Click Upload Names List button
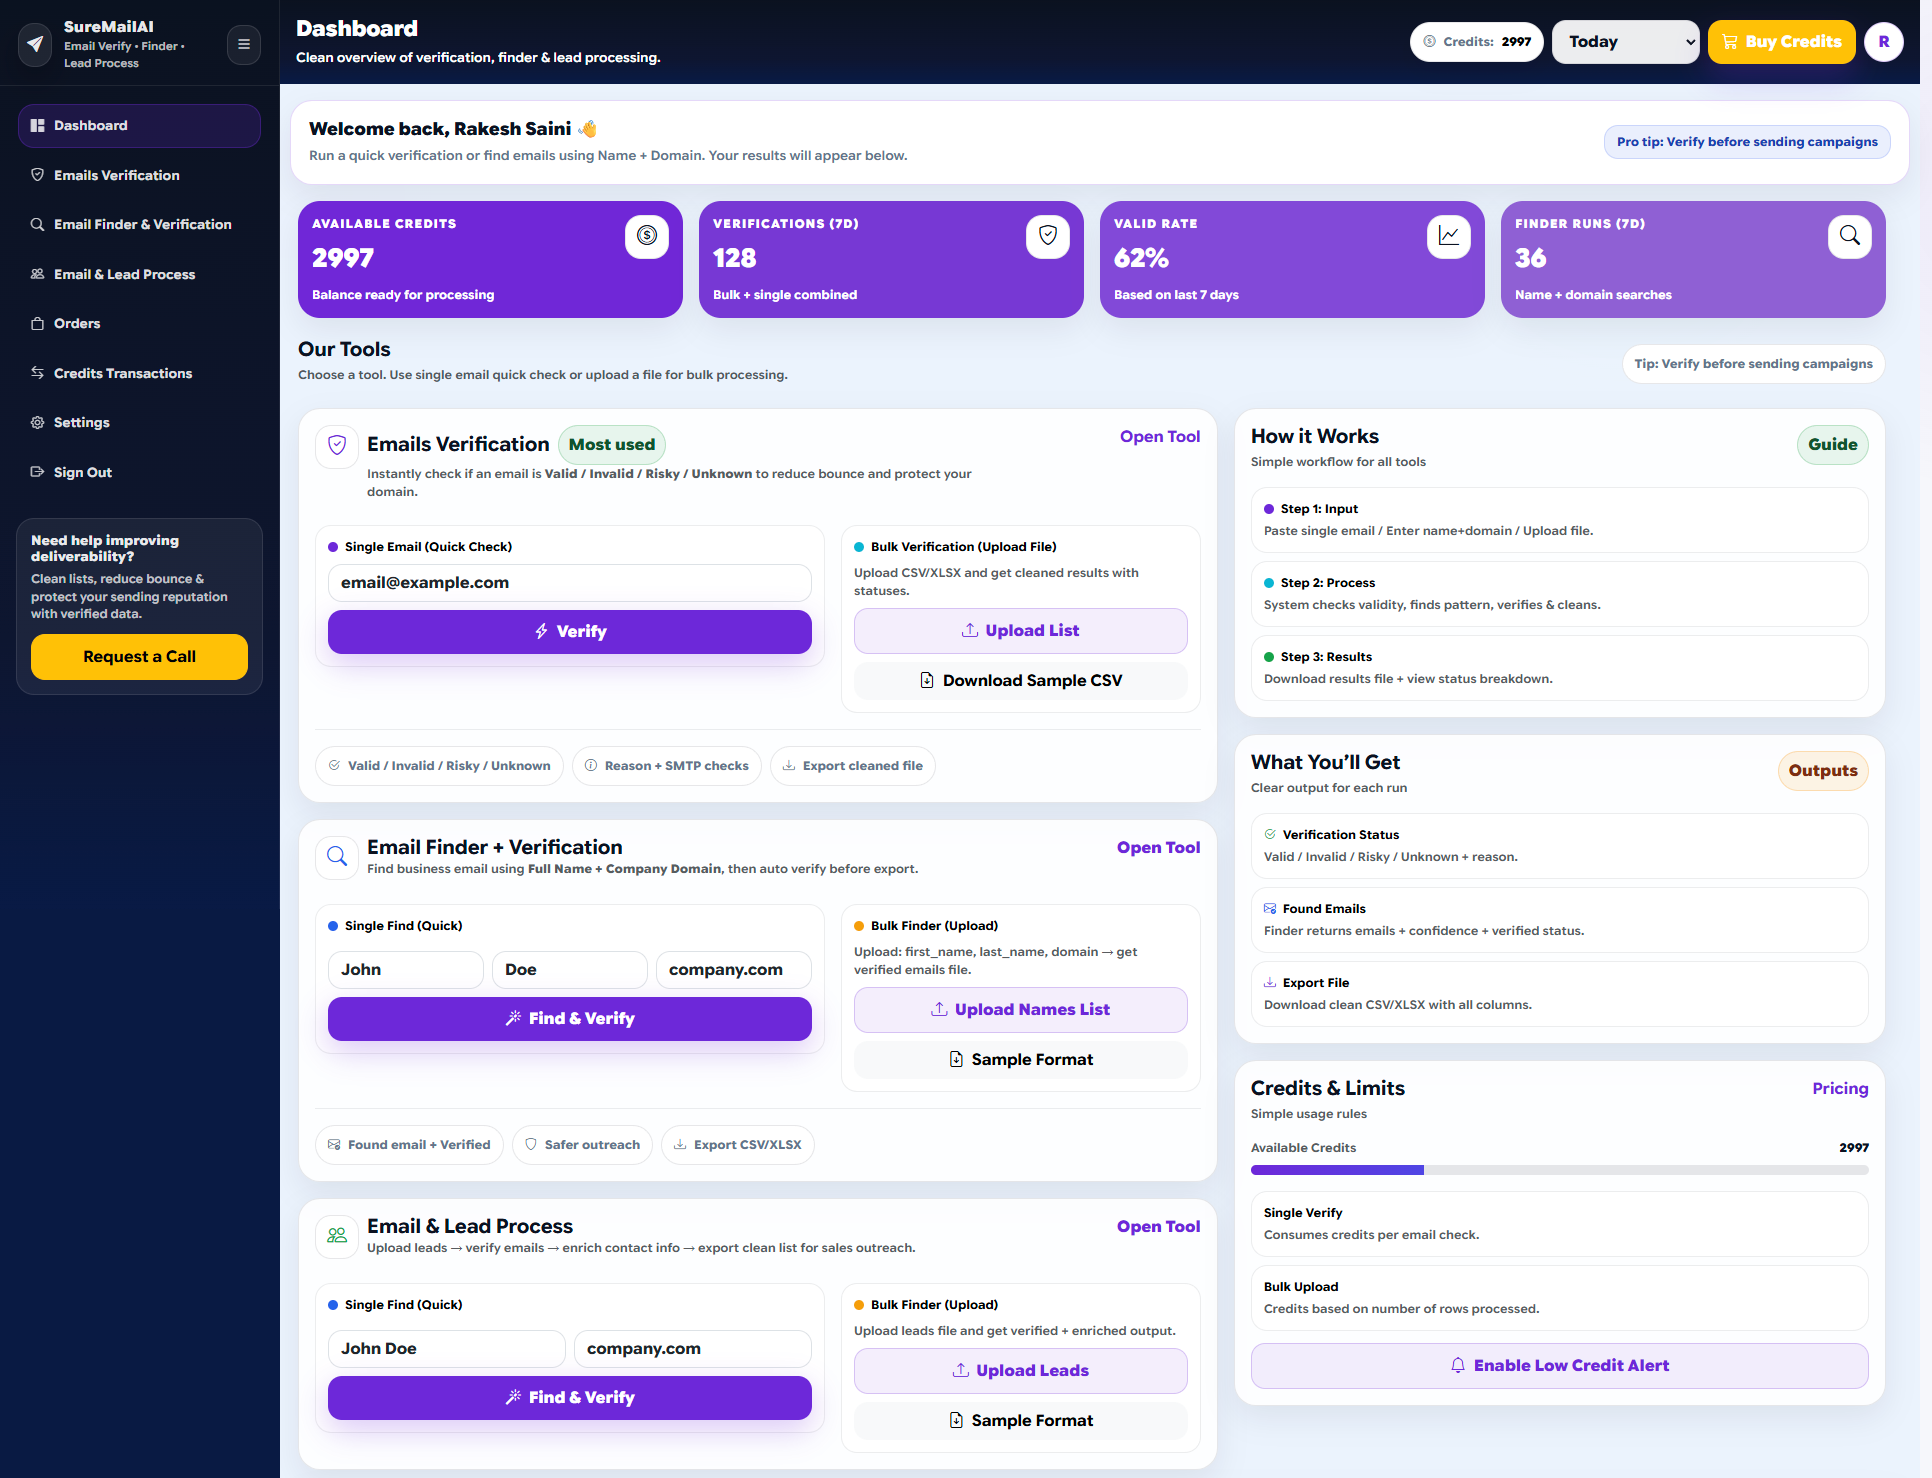The width and height of the screenshot is (1932, 1478). pyautogui.click(x=1020, y=1010)
